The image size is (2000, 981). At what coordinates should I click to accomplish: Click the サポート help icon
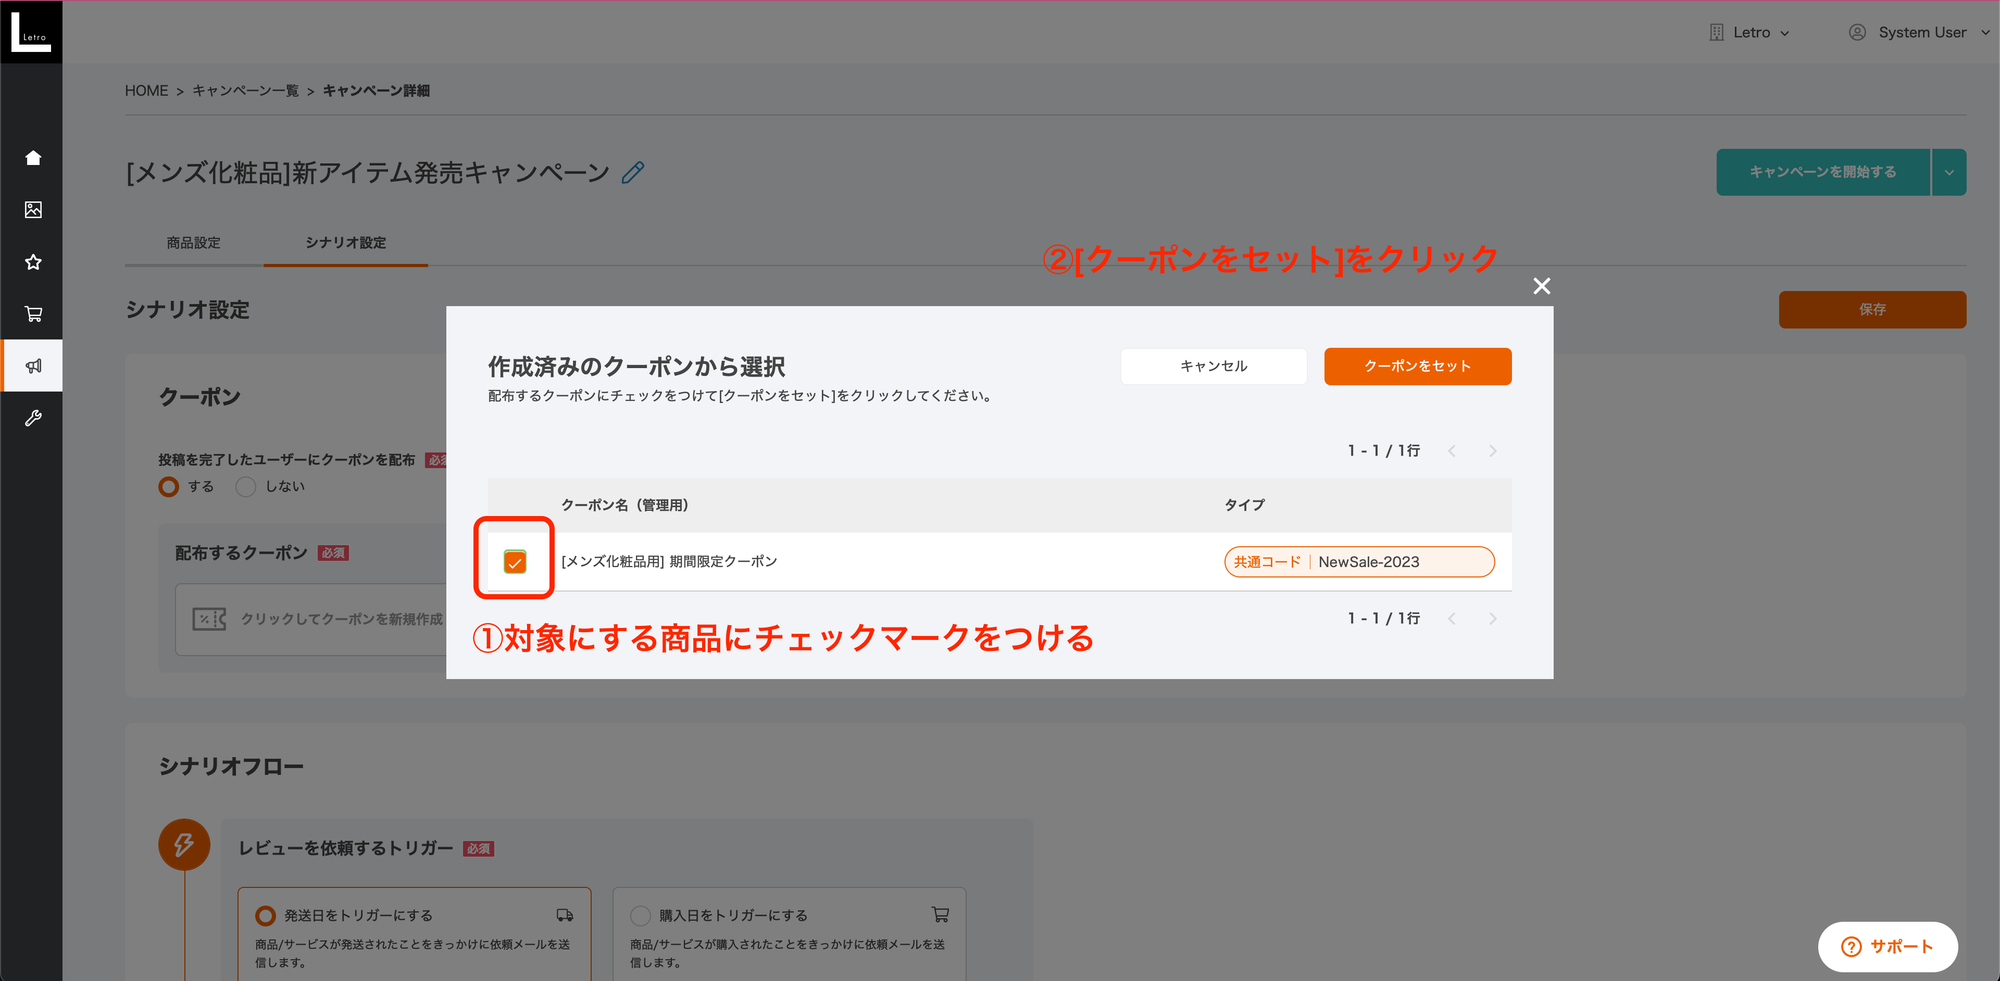[1852, 946]
